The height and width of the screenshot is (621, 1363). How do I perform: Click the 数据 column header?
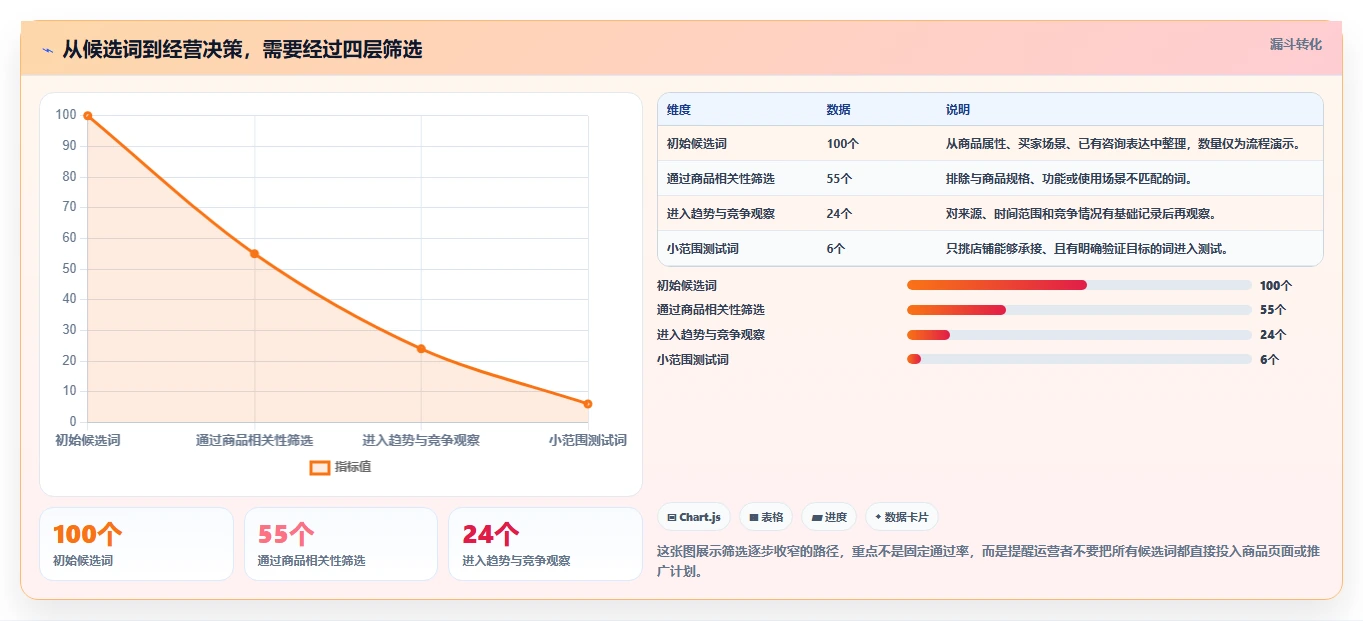pyautogui.click(x=839, y=110)
